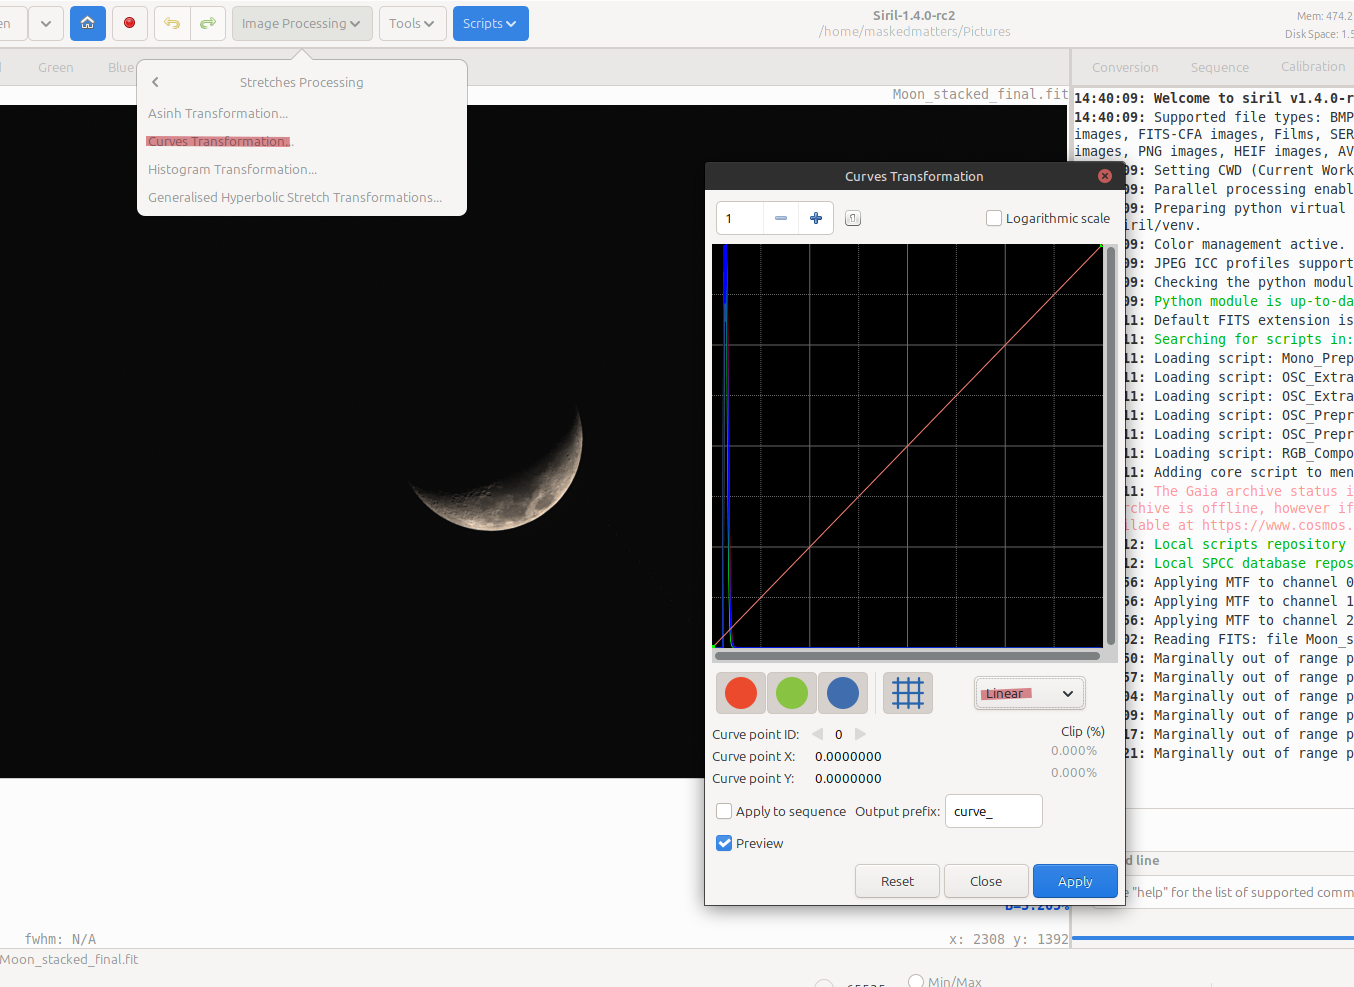Open the Linear interpolation dropdown

1029,693
